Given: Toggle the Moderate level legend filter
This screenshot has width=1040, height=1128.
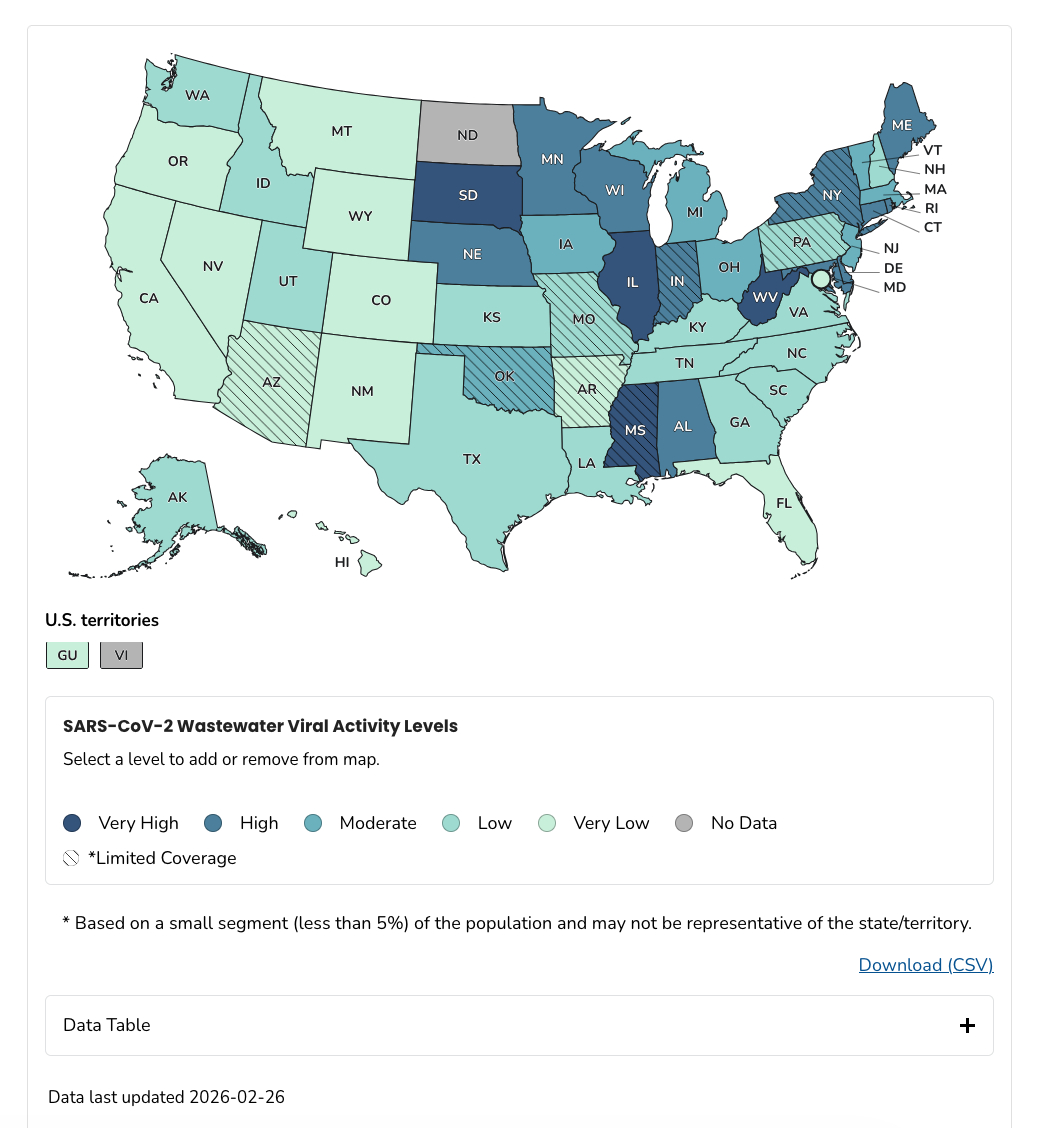Looking at the screenshot, I should coord(360,823).
